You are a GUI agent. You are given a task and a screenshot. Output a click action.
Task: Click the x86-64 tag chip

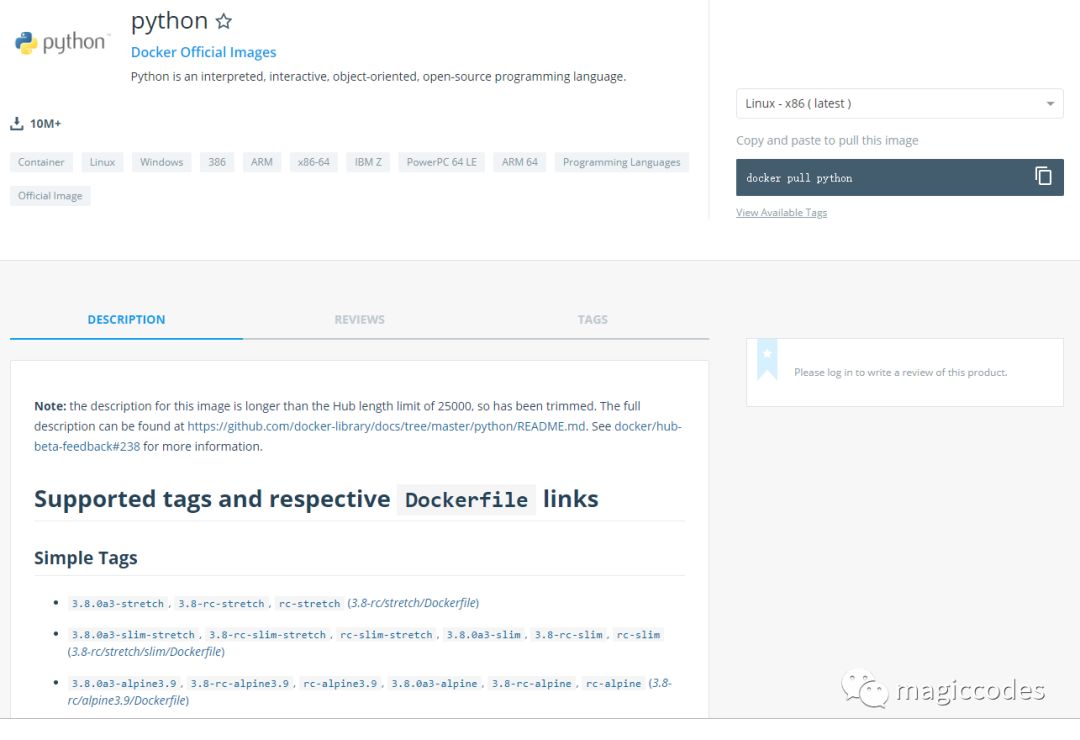(313, 162)
